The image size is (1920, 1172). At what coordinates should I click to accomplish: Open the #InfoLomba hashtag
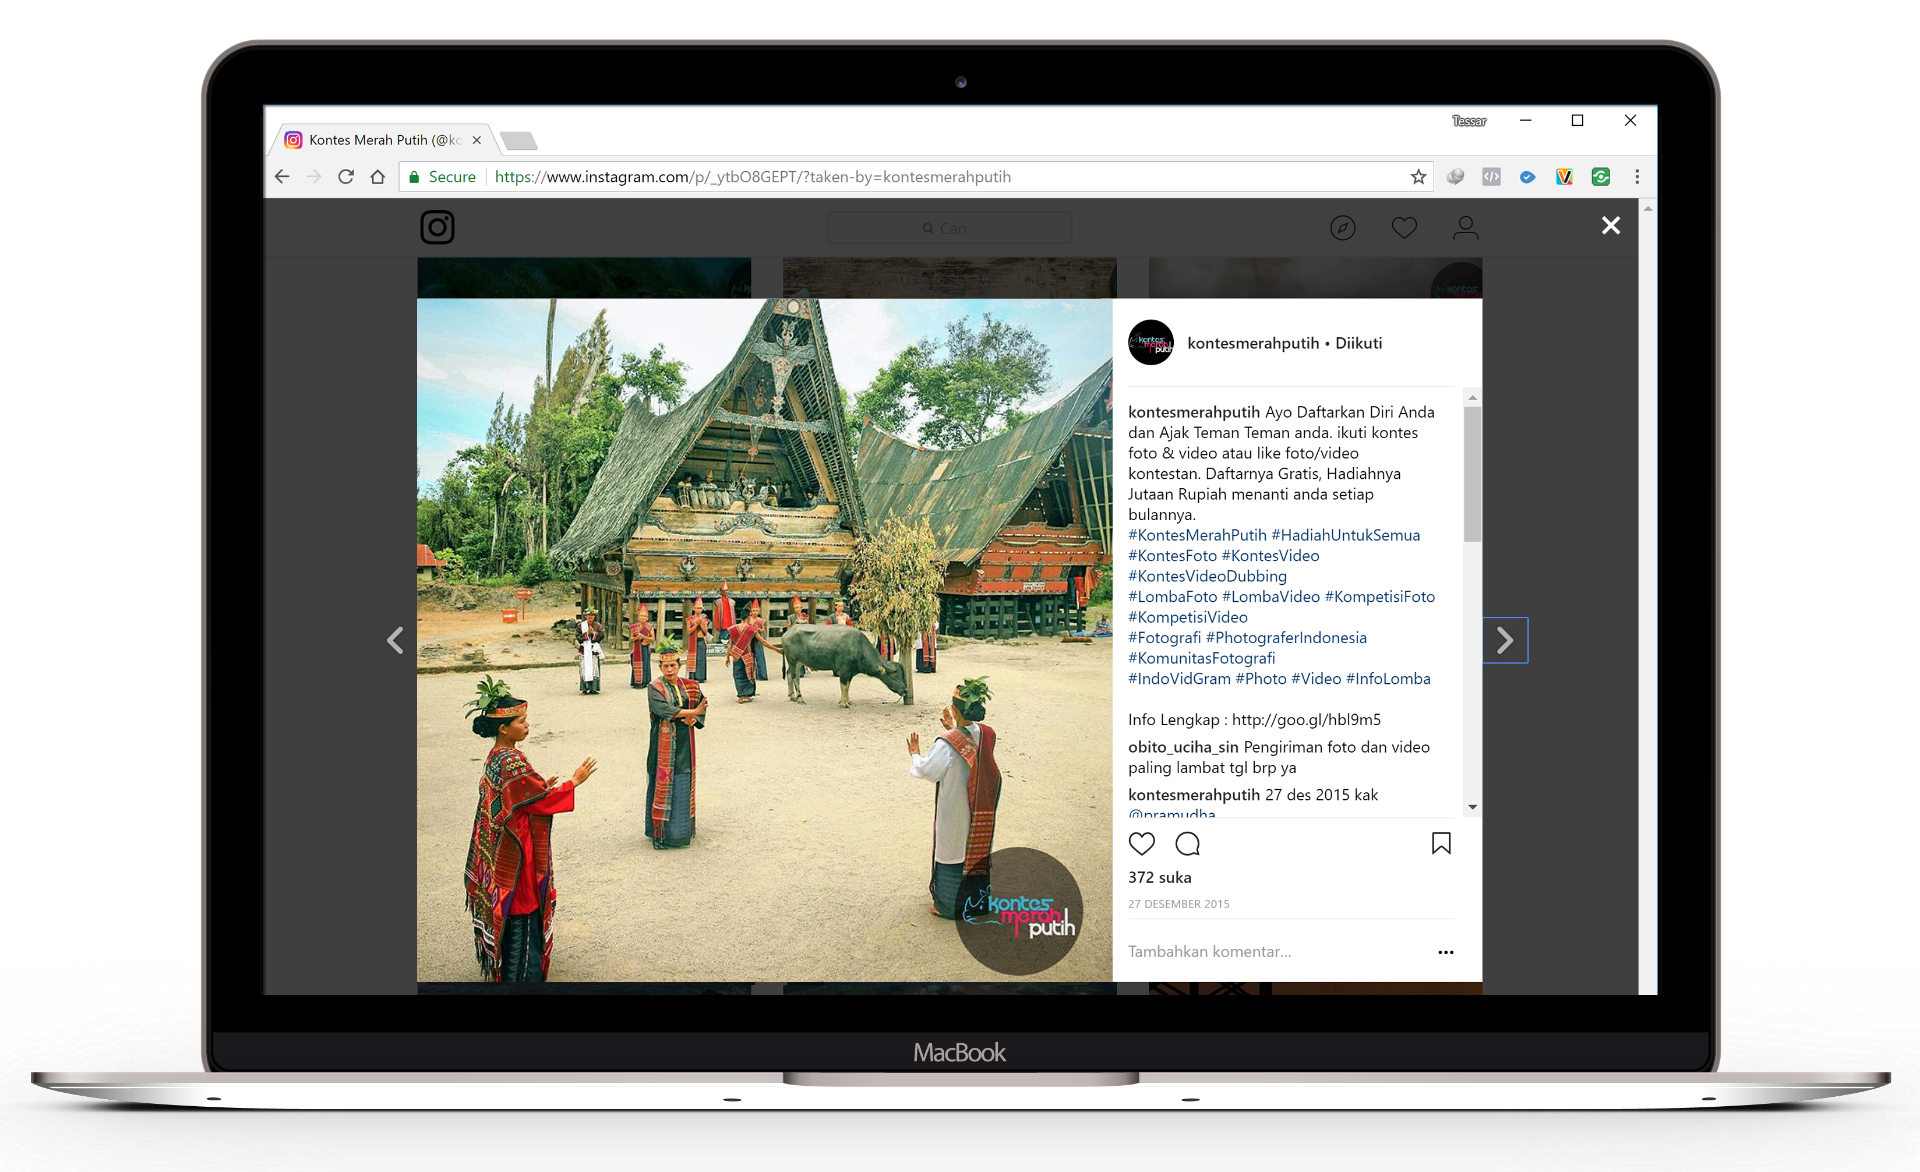(x=1388, y=678)
